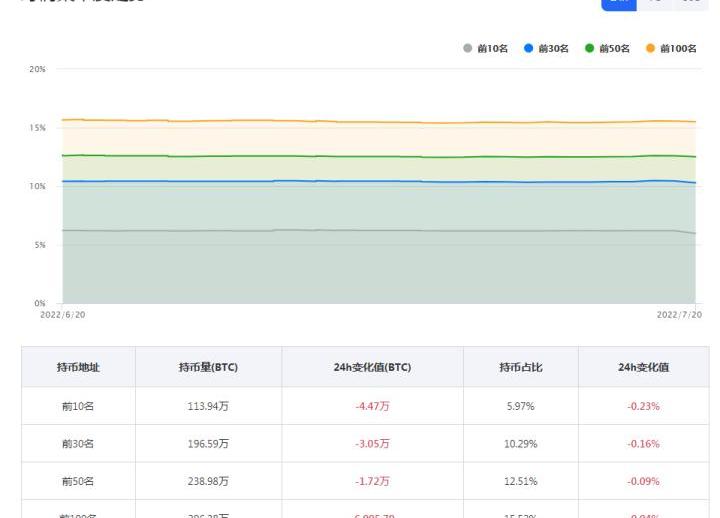Click the 10% y-axis label

pos(37,186)
